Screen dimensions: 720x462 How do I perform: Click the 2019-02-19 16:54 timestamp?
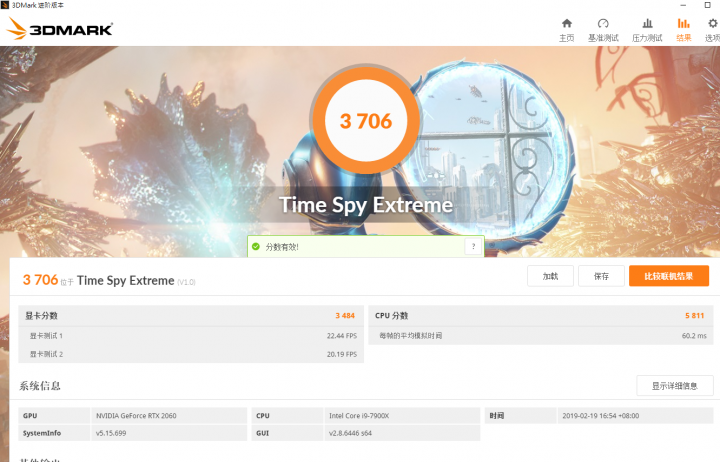pos(601,416)
